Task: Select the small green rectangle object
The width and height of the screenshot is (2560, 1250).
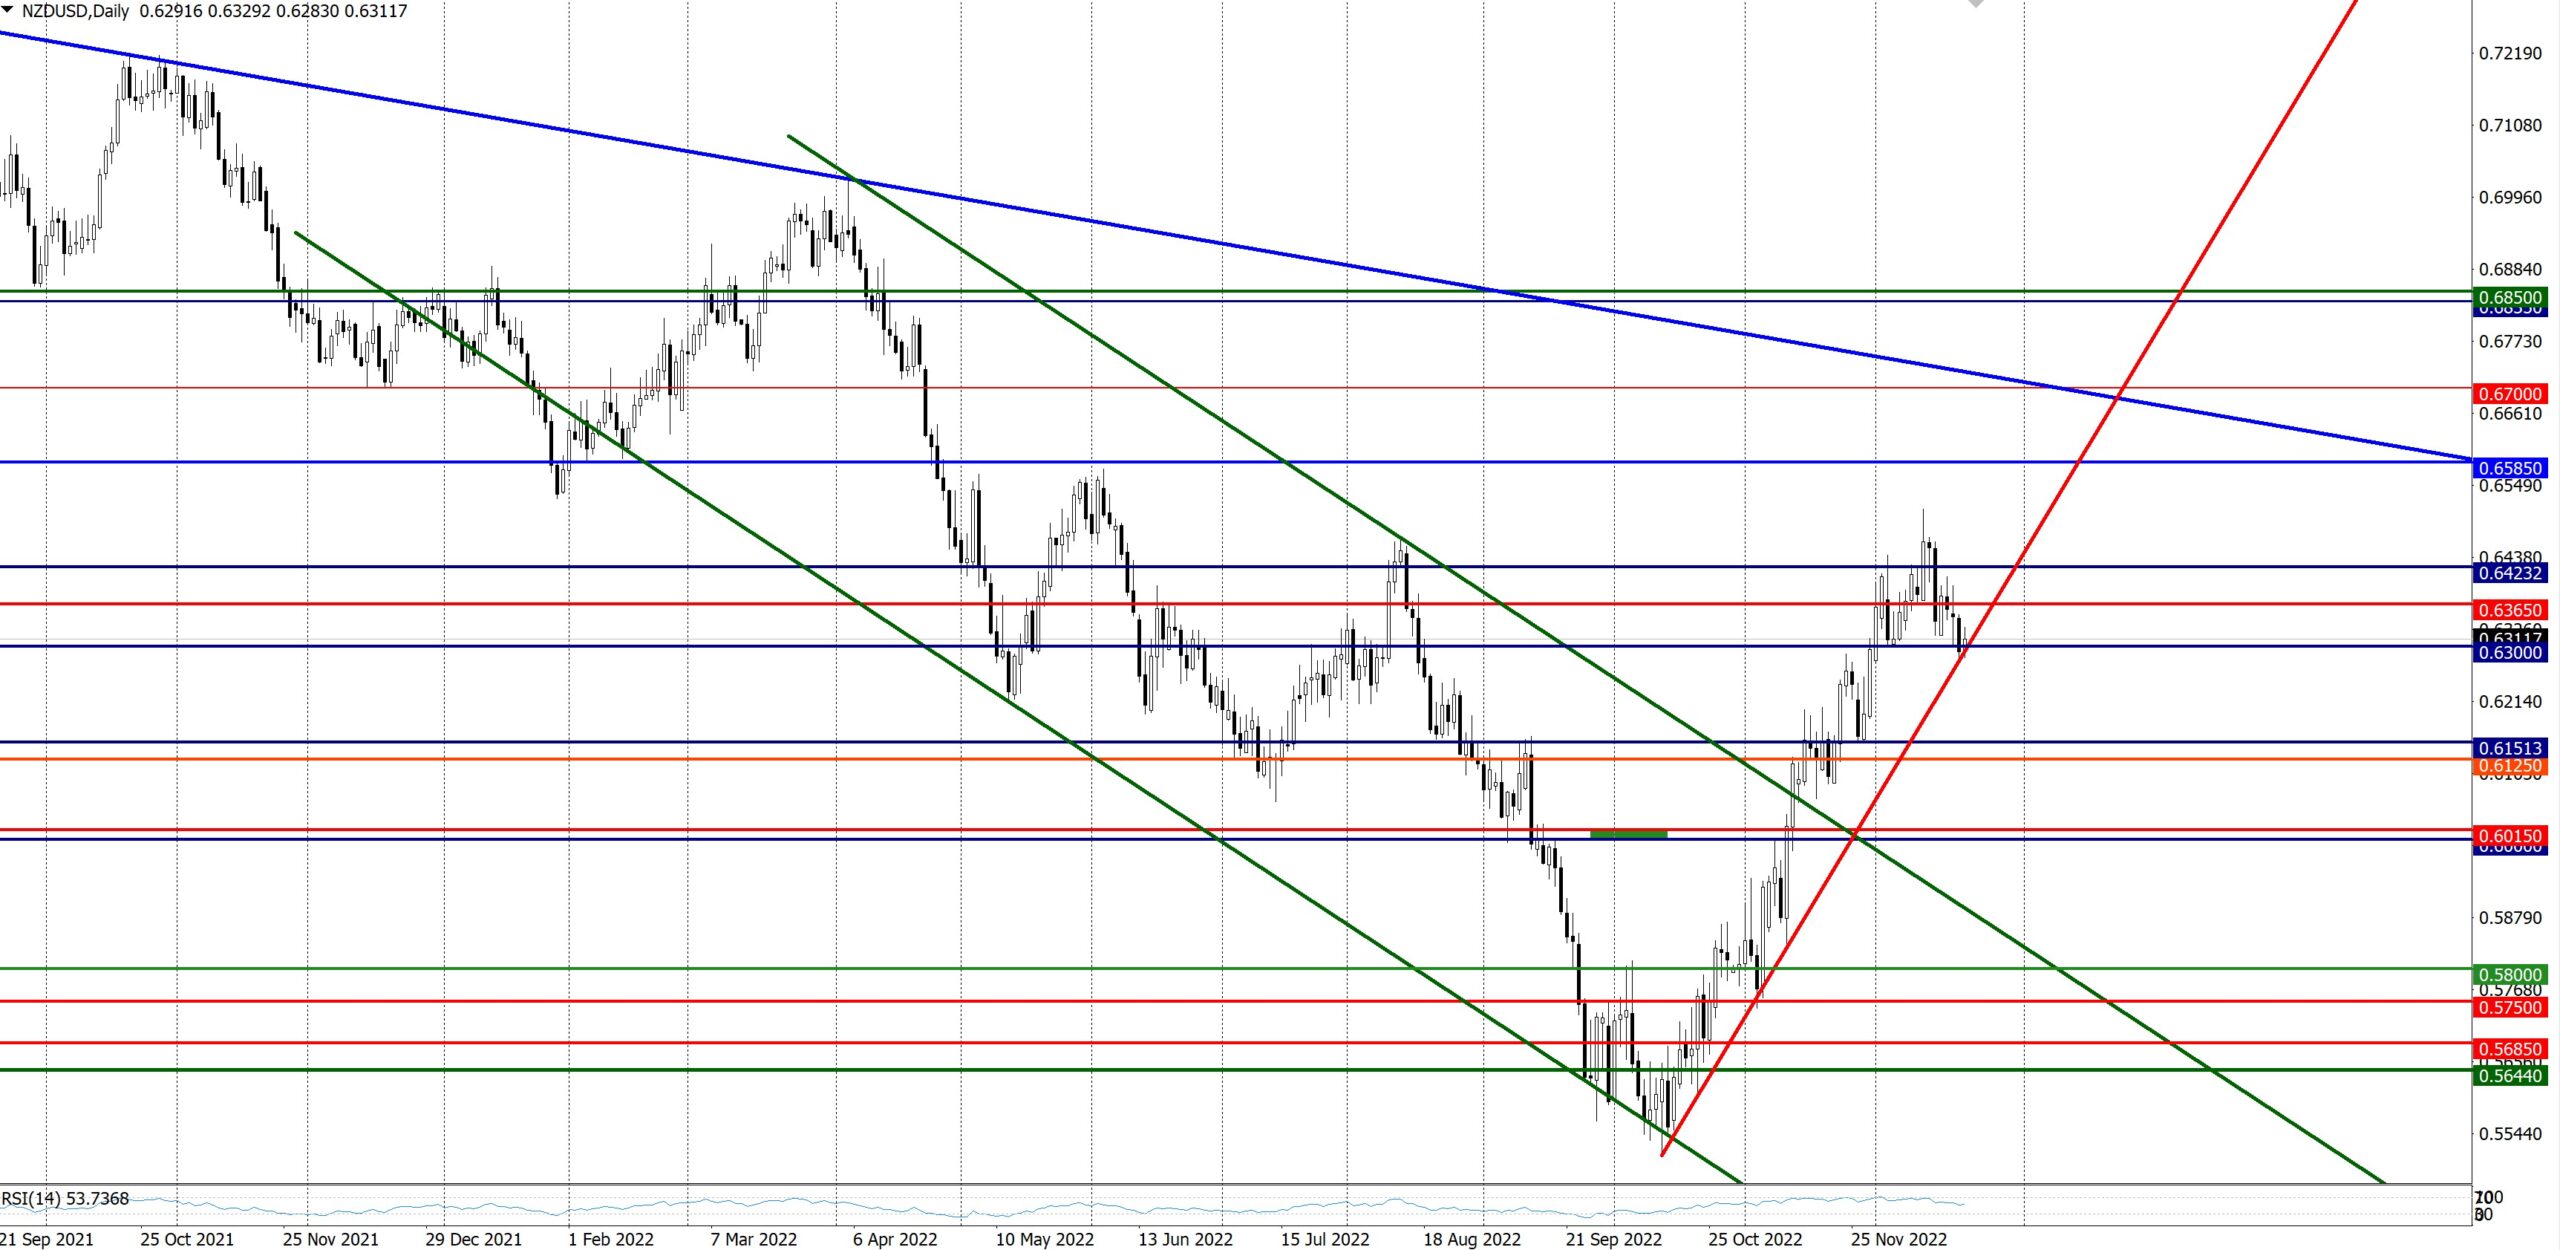Action: [1628, 833]
